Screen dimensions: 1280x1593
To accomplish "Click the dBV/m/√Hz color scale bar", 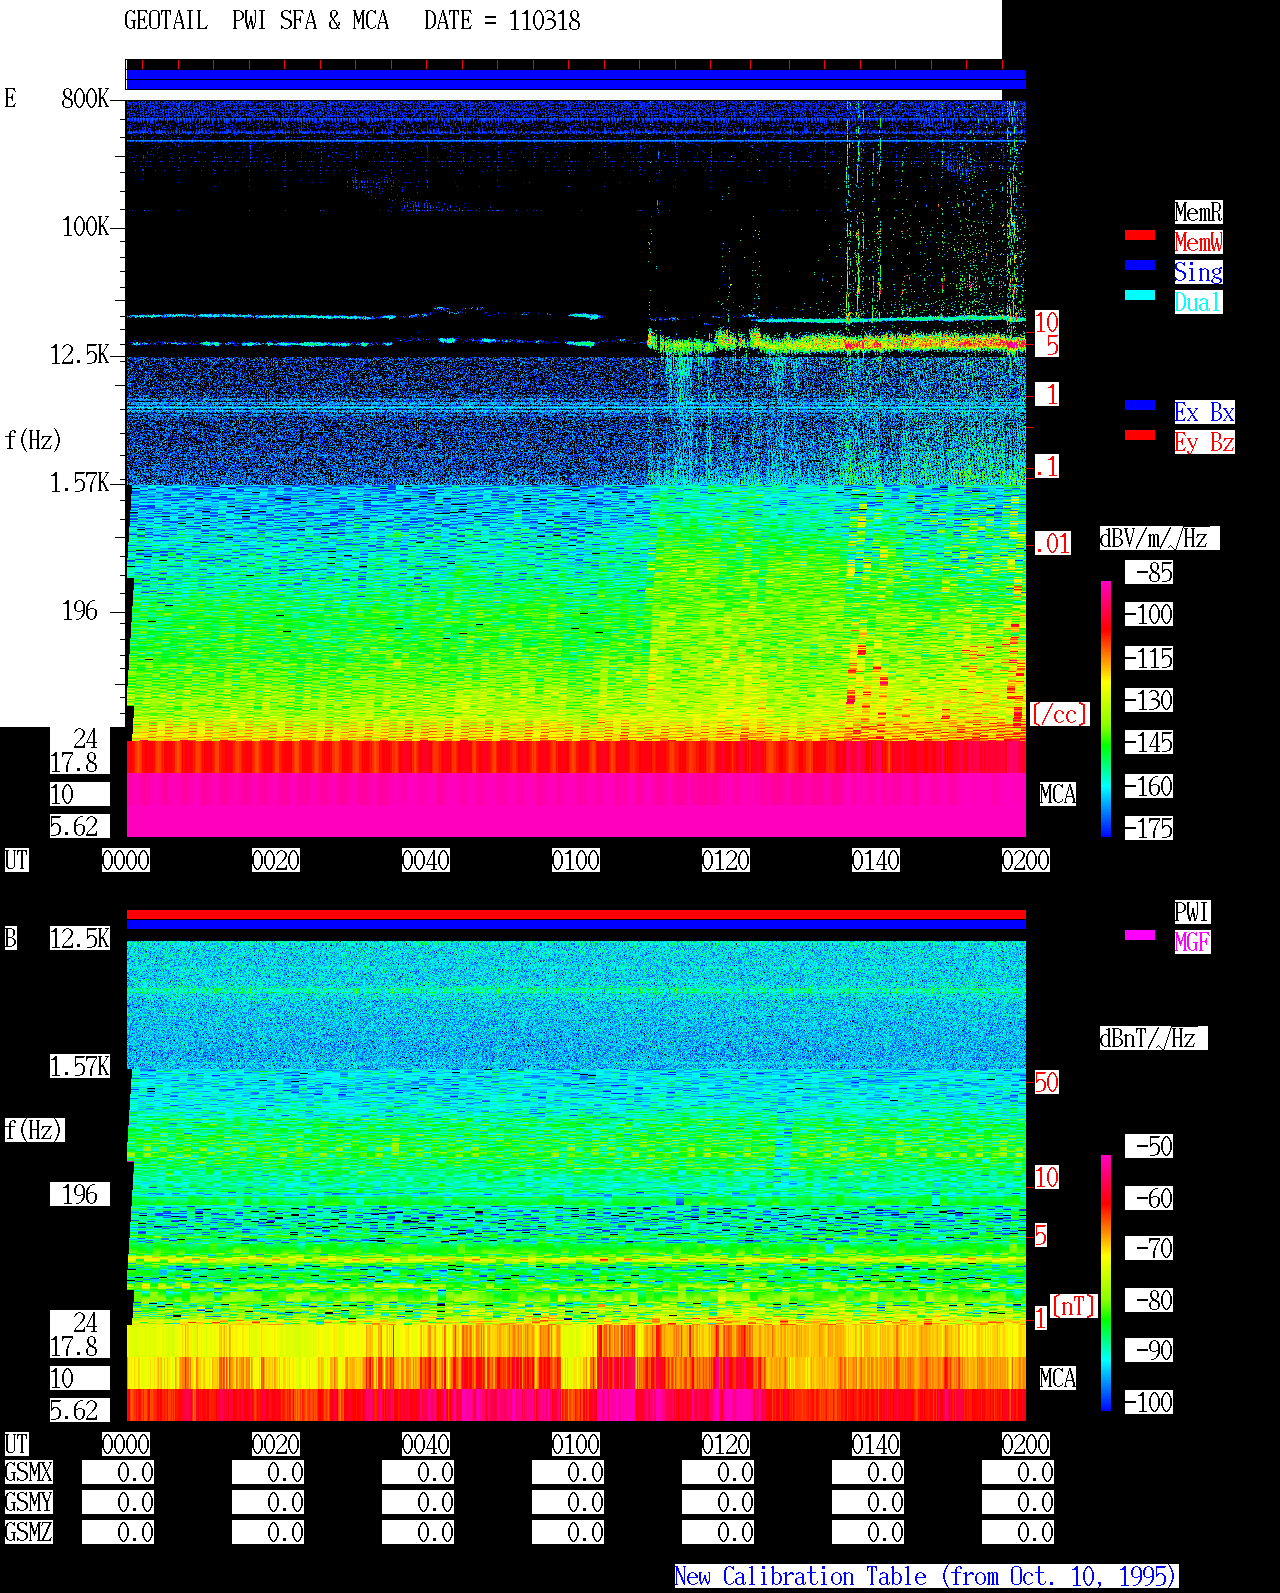I will [x=1106, y=708].
